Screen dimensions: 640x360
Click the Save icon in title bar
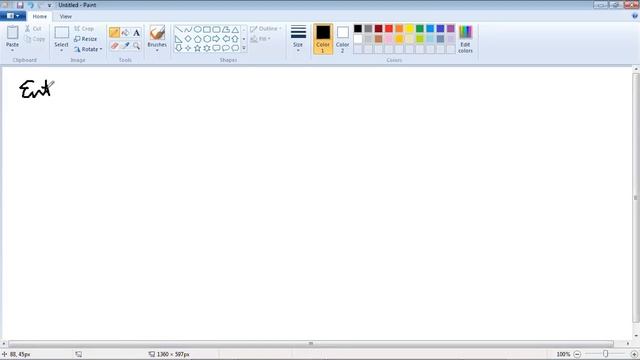(x=20, y=5)
